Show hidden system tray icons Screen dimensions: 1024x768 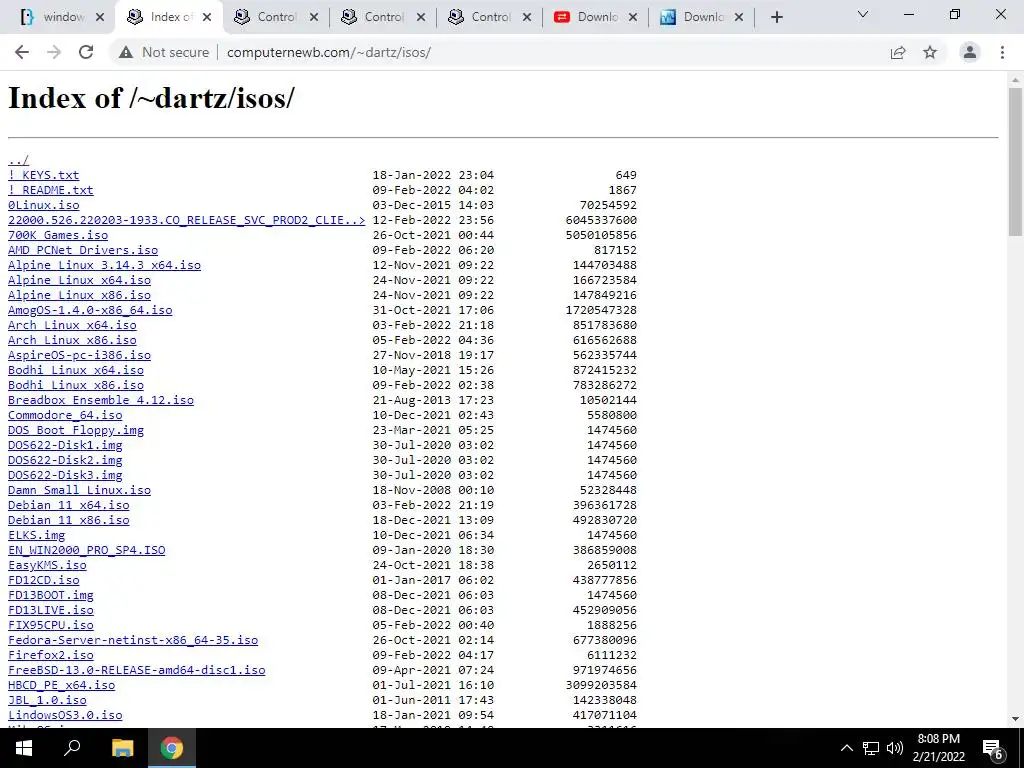pos(846,748)
